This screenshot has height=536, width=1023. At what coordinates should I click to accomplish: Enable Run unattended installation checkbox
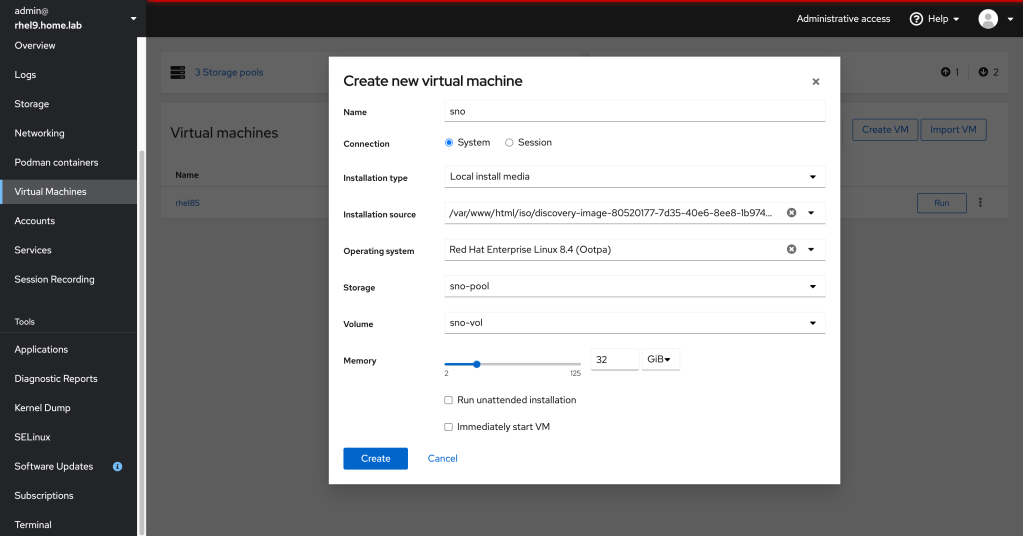[449, 400]
